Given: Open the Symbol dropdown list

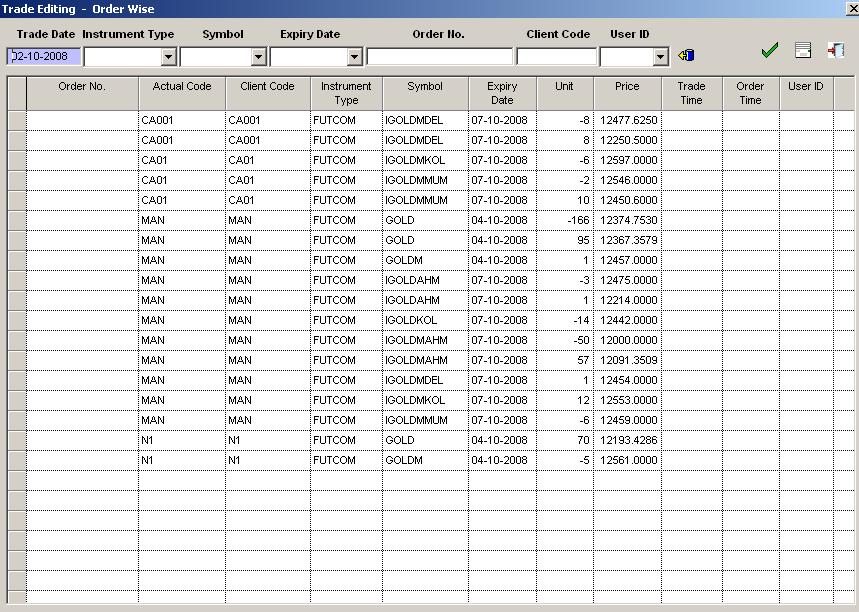Looking at the screenshot, I should 256,55.
